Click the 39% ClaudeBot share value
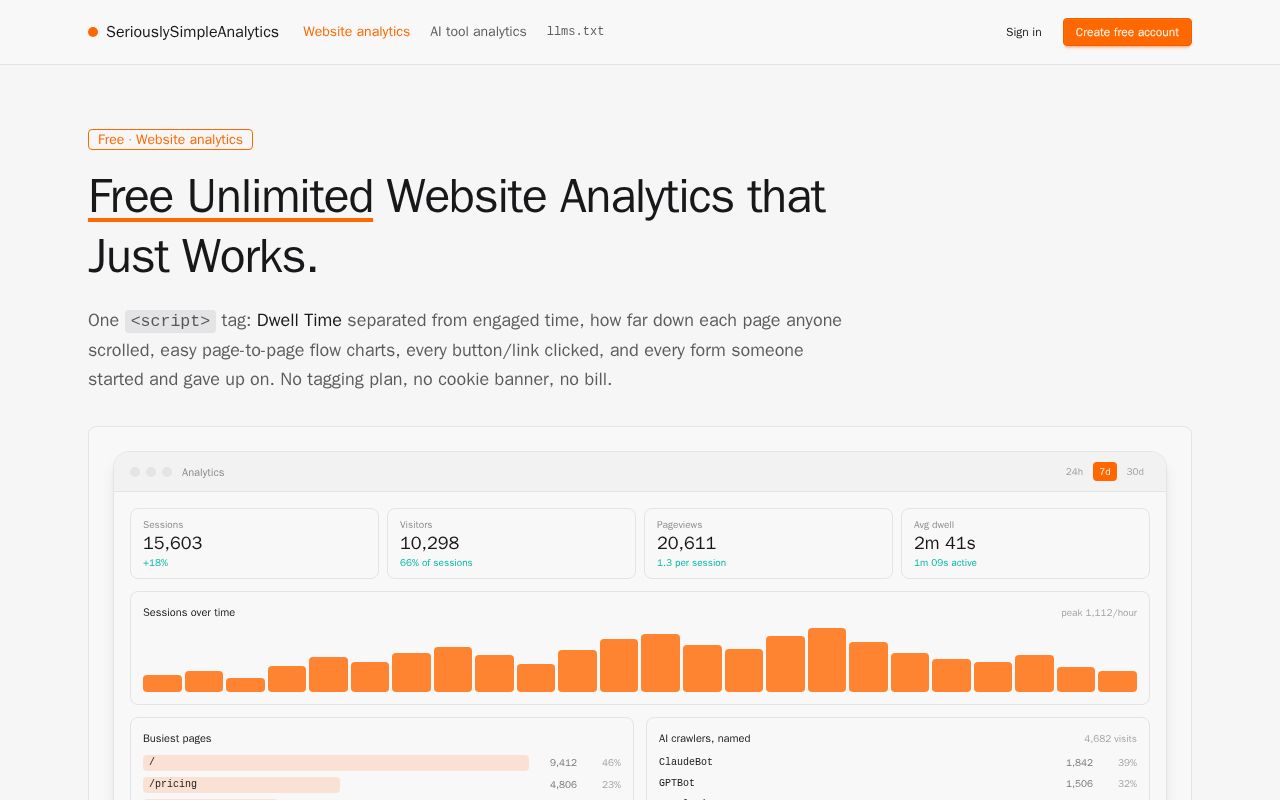Viewport: 1280px width, 800px height. (x=1127, y=762)
